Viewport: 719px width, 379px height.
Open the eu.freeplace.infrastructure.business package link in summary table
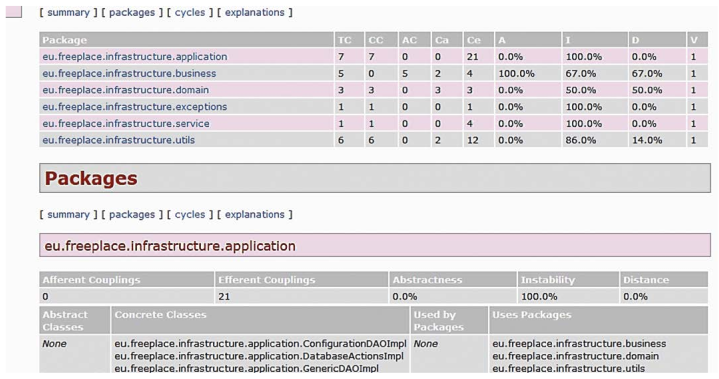(129, 73)
